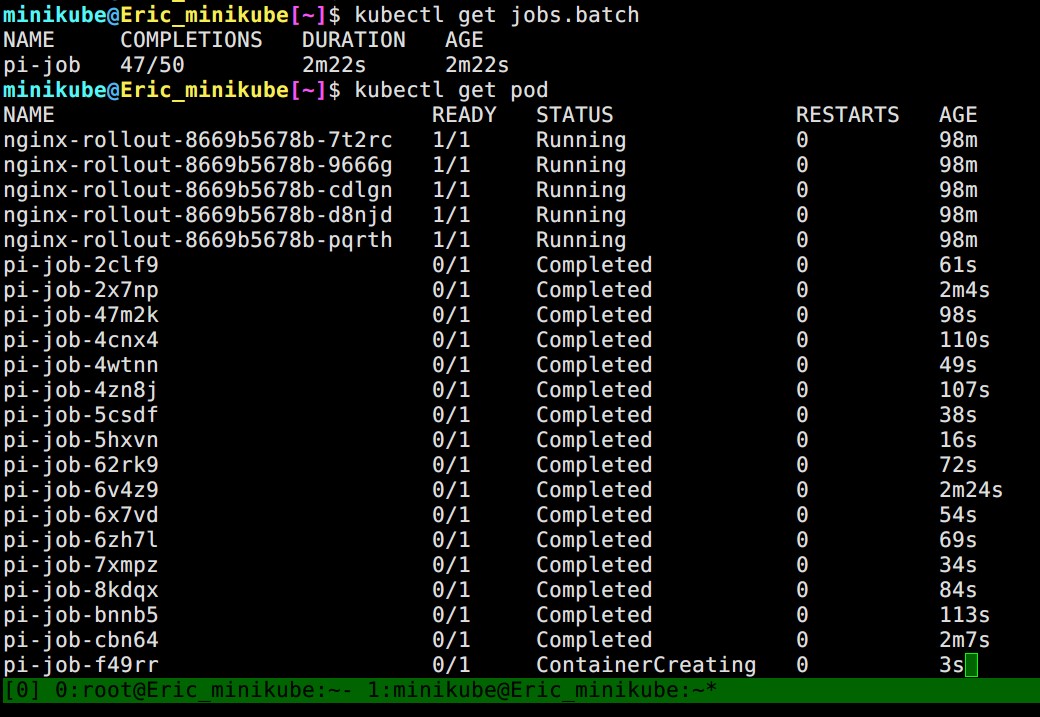The height and width of the screenshot is (717, 1040).
Task: Click the pod name pi-job-47m2k
Action: pyautogui.click(x=81, y=315)
